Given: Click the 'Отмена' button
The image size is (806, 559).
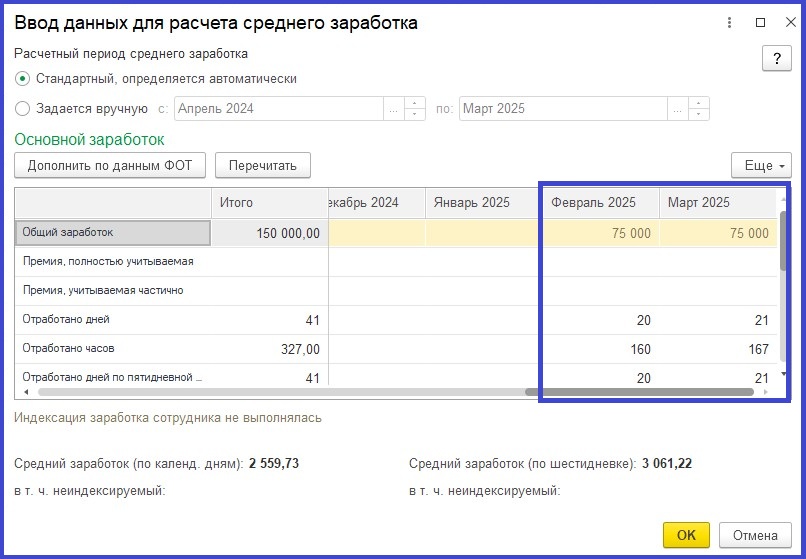Looking at the screenshot, I should [x=755, y=535].
